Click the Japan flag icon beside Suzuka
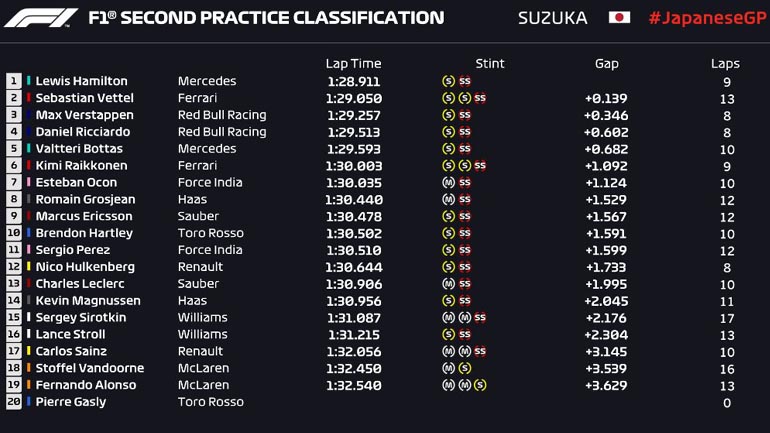This screenshot has width=770, height=433. [619, 18]
